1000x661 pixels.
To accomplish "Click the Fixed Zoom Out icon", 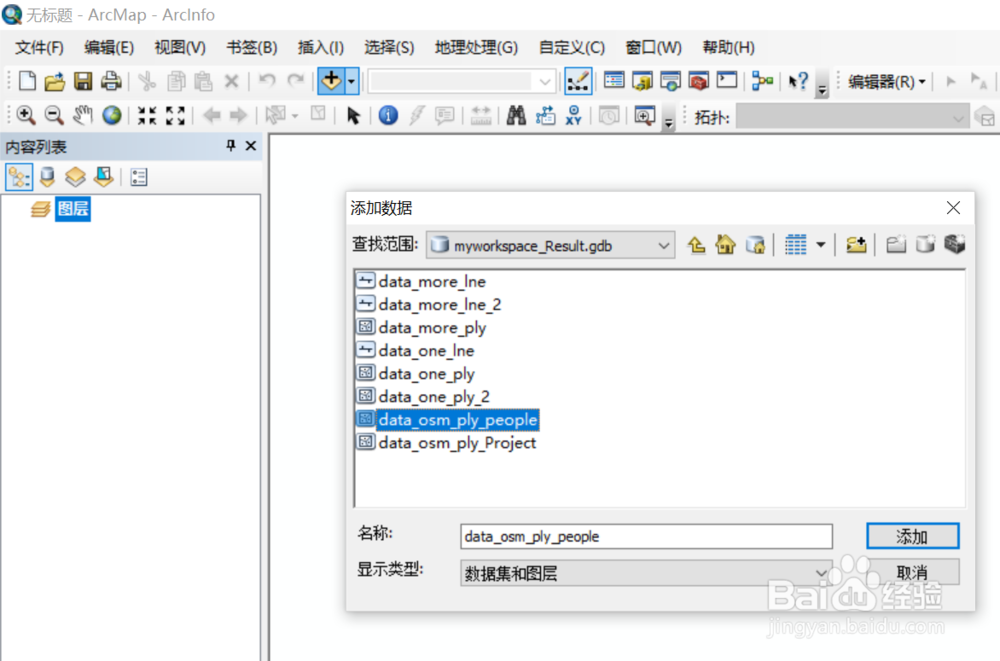I will click(x=175, y=115).
